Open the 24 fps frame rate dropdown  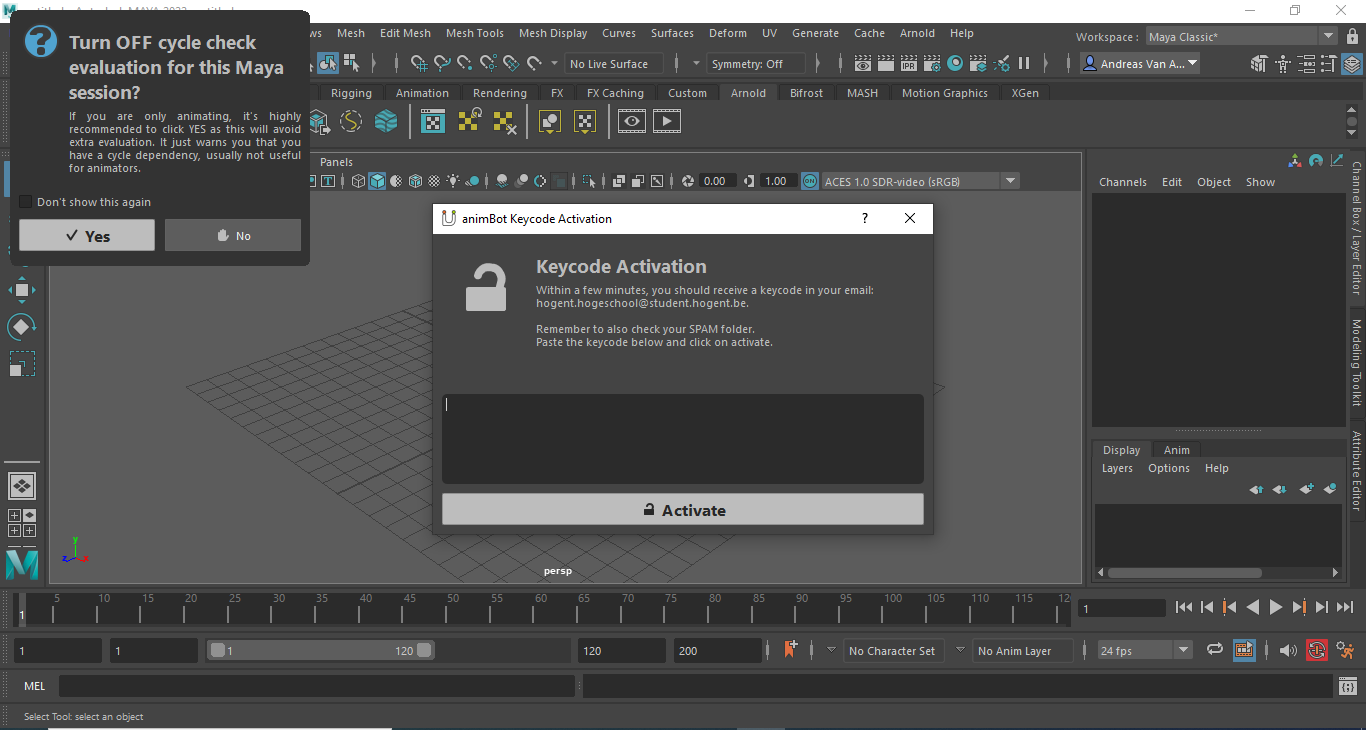(x=1145, y=650)
